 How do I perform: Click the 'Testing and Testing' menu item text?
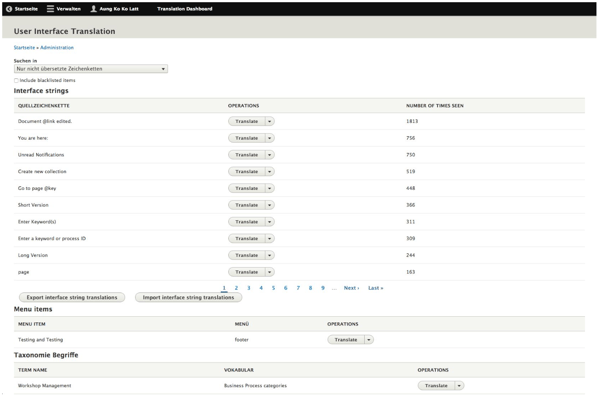click(40, 340)
